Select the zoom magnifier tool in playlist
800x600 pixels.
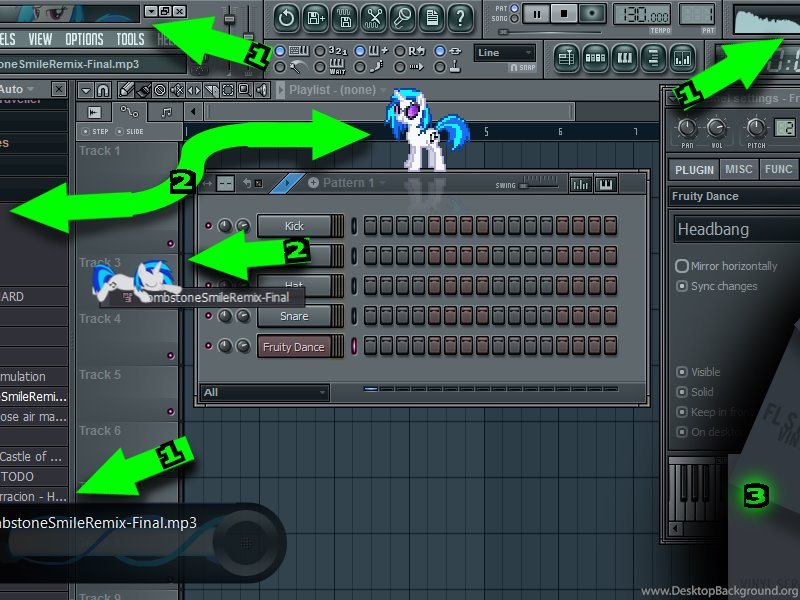[x=245, y=91]
